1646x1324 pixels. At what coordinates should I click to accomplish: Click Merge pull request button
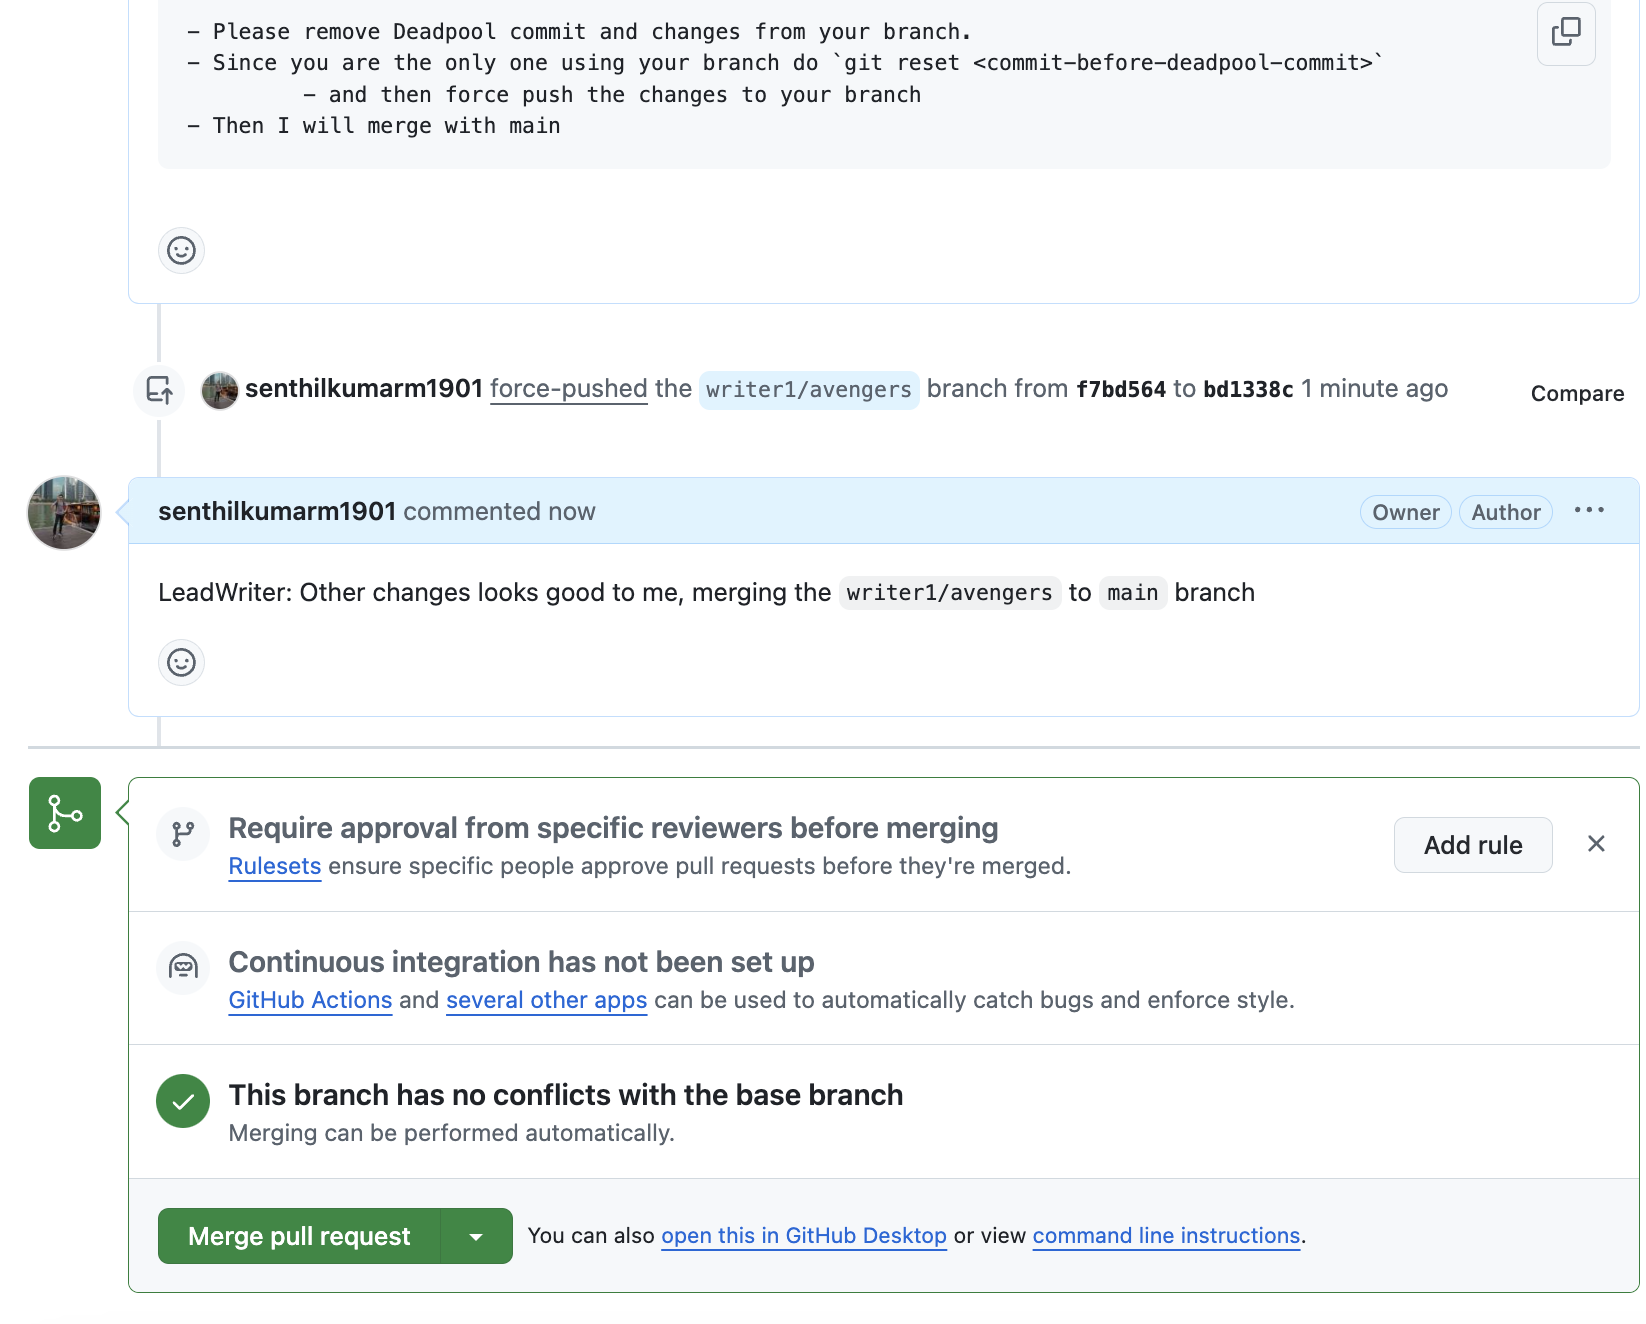coord(299,1237)
